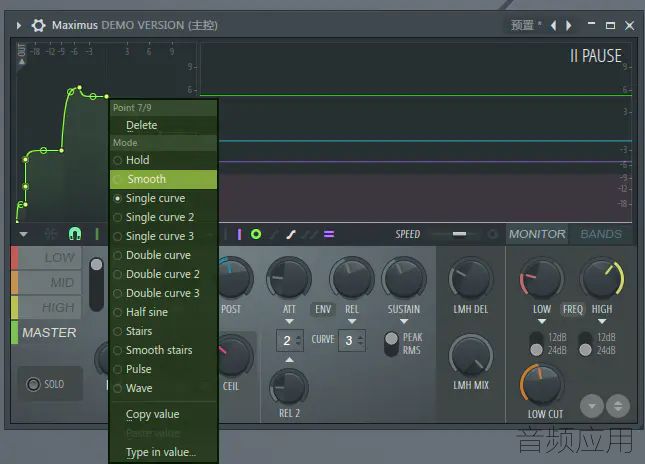Viewport: 645px width, 464px height.
Task: Toggle the green vertical bar display icon
Action: (97, 234)
